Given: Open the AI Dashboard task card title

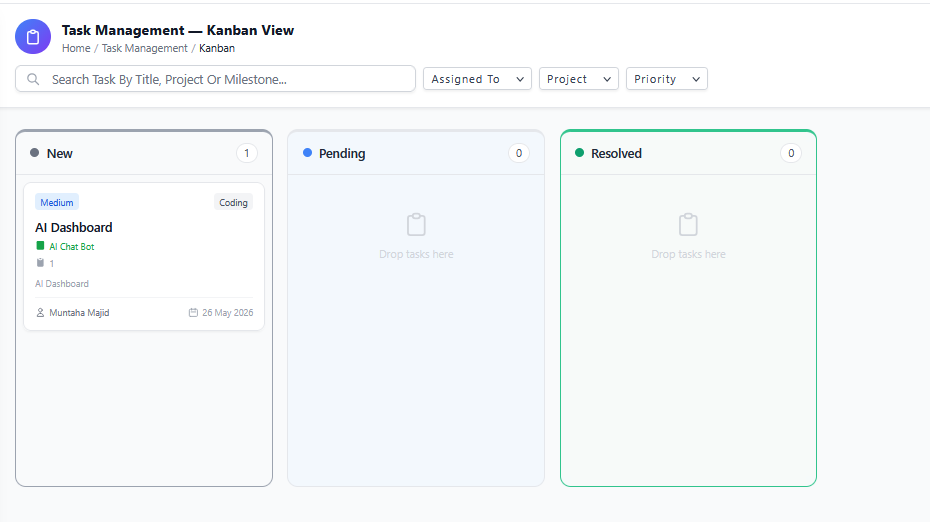Looking at the screenshot, I should (74, 227).
